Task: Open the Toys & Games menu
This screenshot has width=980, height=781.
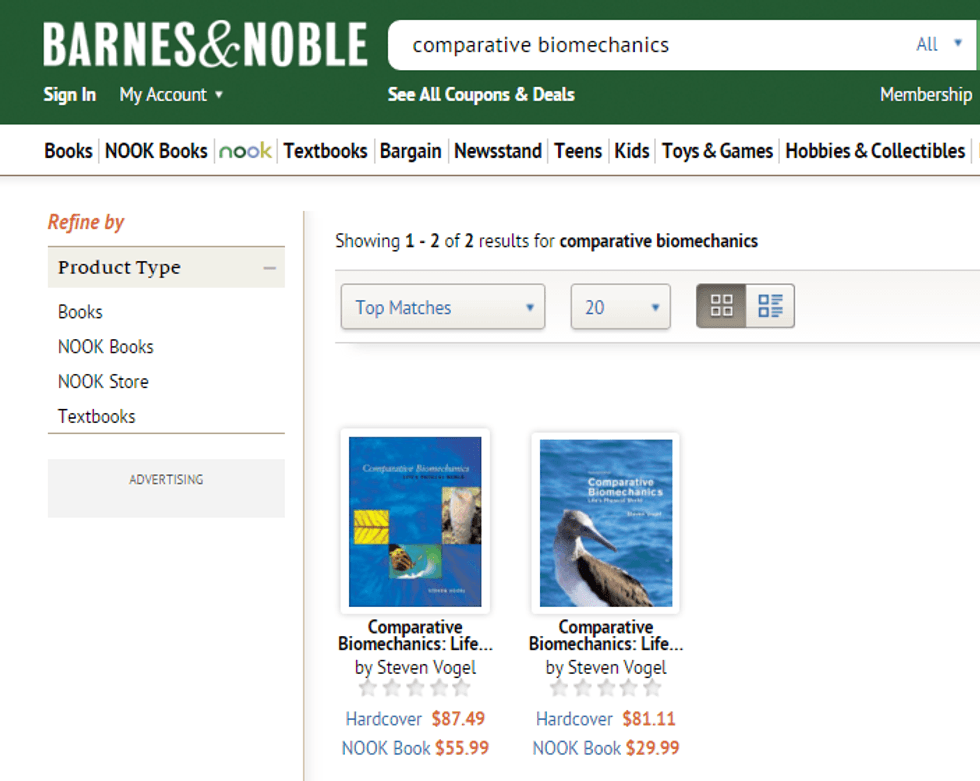Action: (717, 151)
